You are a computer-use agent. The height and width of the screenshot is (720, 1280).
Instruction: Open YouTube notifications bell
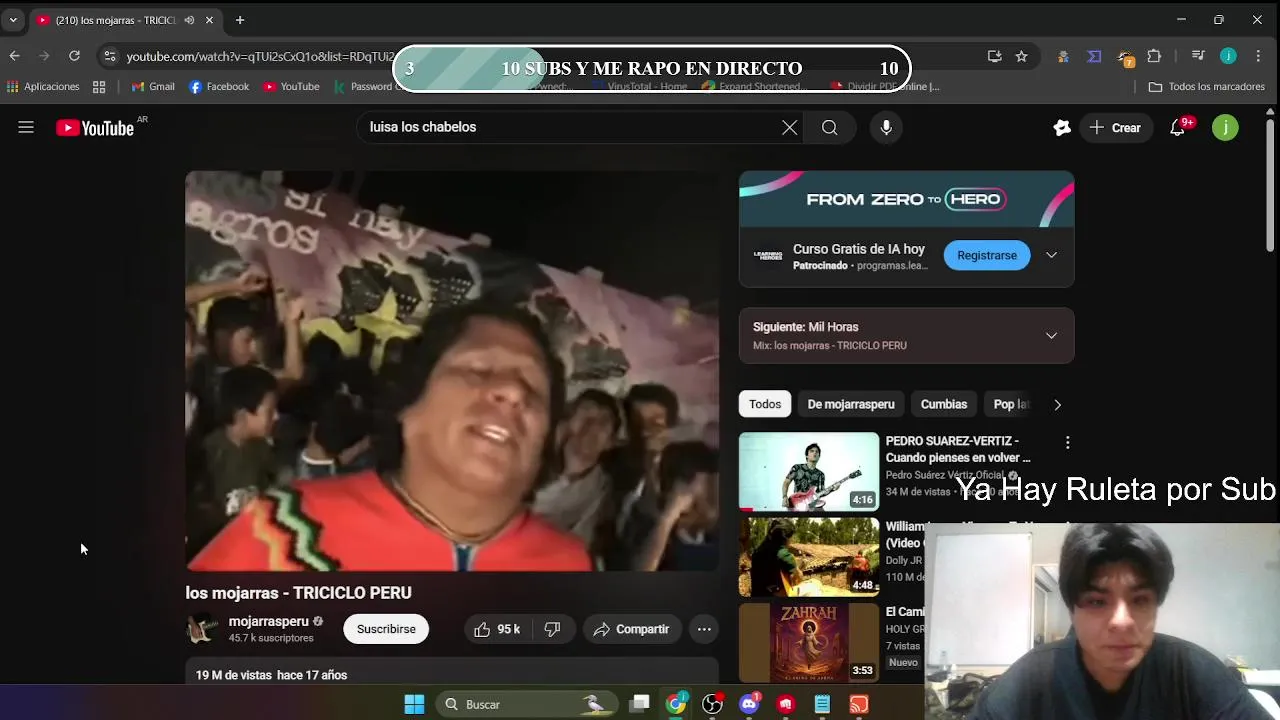pyautogui.click(x=1178, y=127)
